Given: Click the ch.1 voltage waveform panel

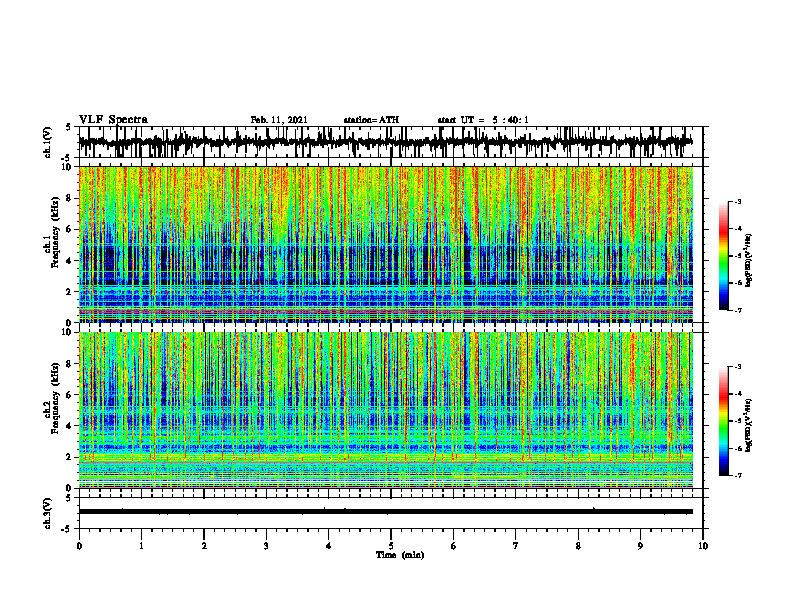Looking at the screenshot, I should point(391,142).
